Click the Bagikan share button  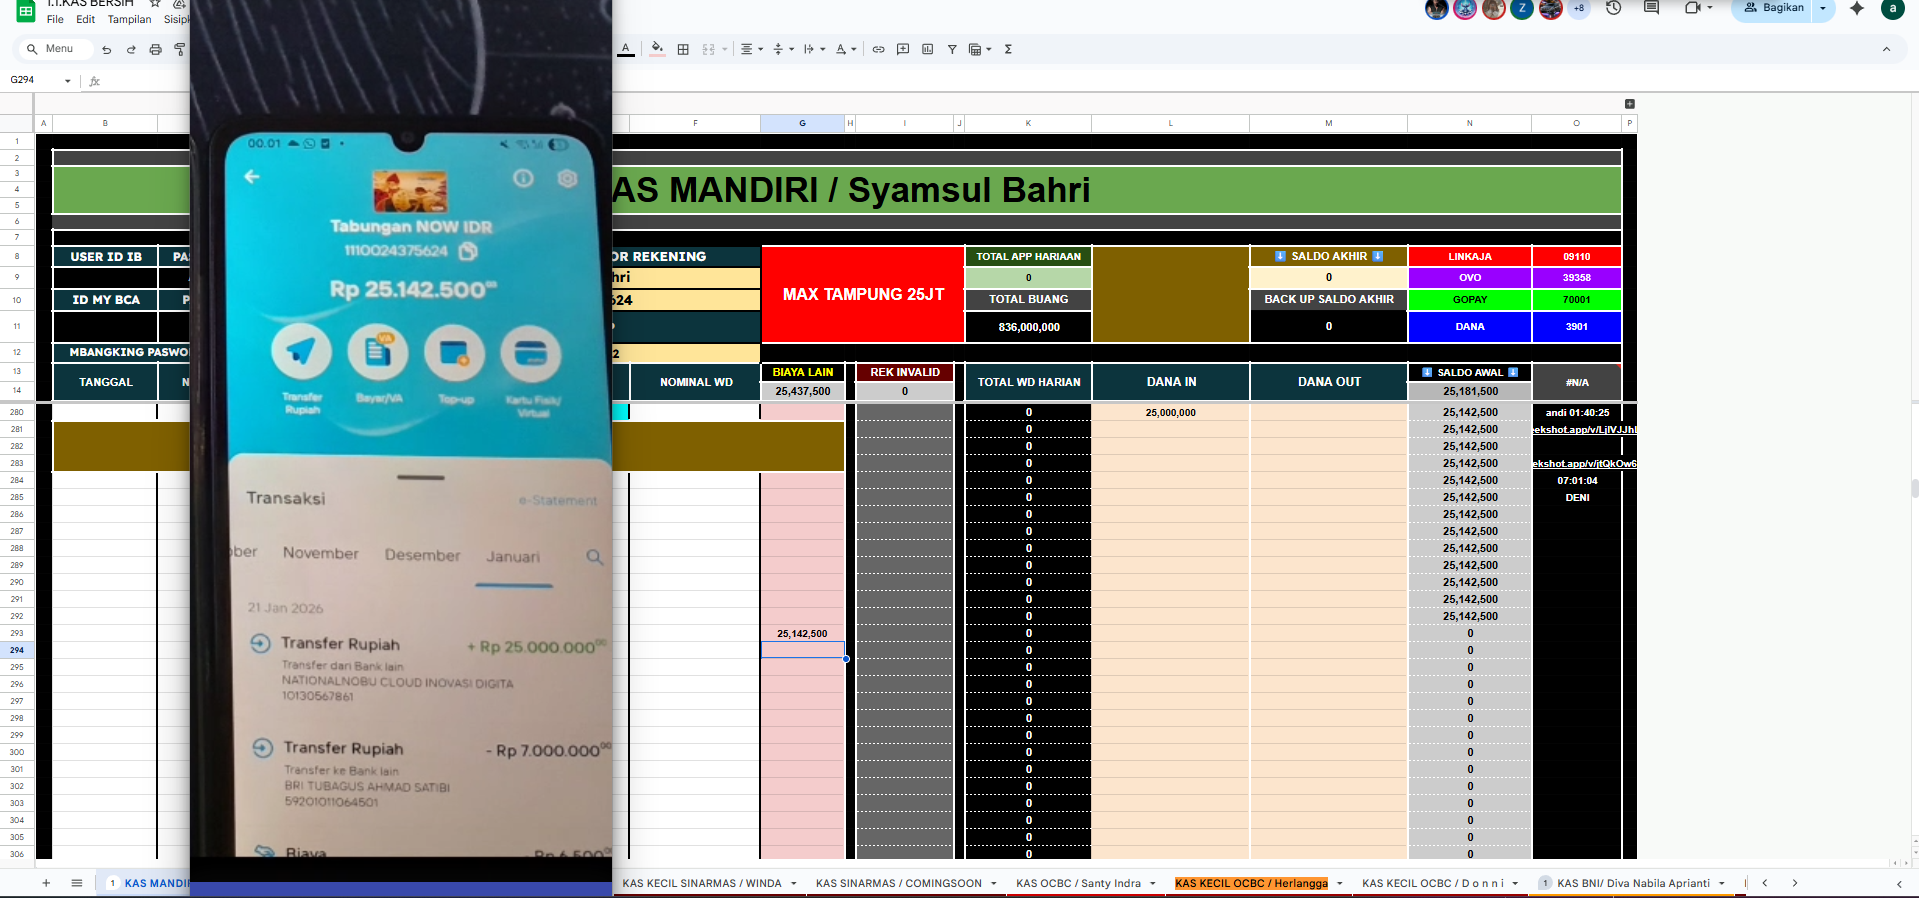point(1773,8)
